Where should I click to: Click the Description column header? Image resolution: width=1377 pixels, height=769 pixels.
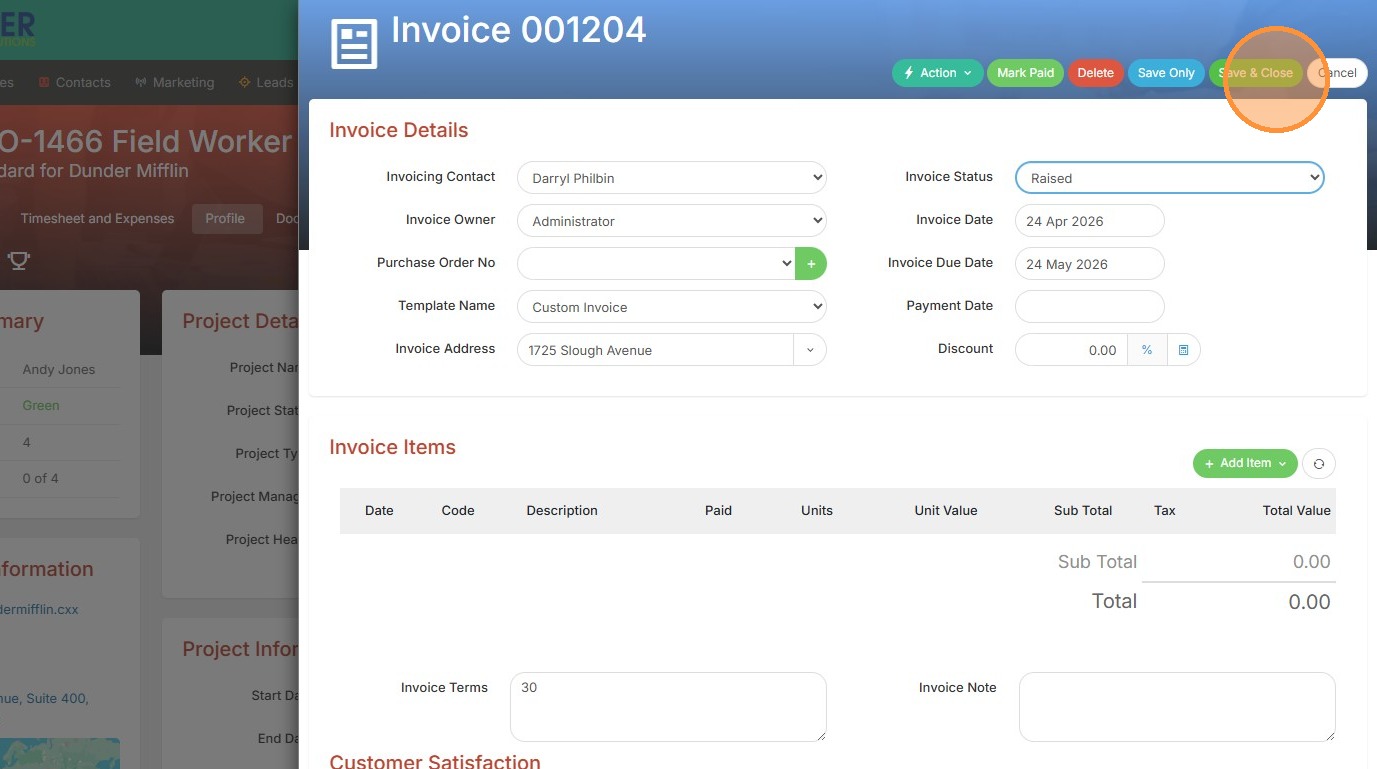click(562, 510)
